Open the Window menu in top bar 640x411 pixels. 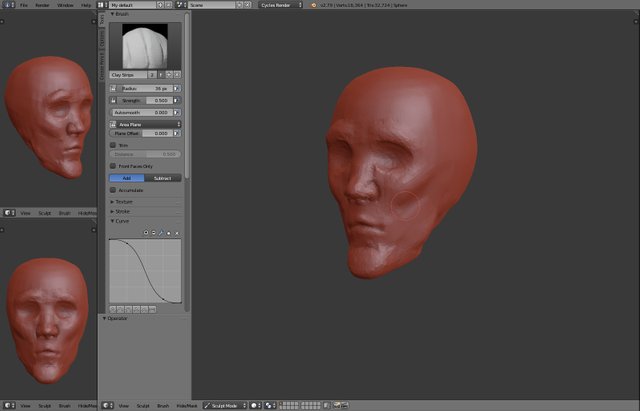click(65, 5)
